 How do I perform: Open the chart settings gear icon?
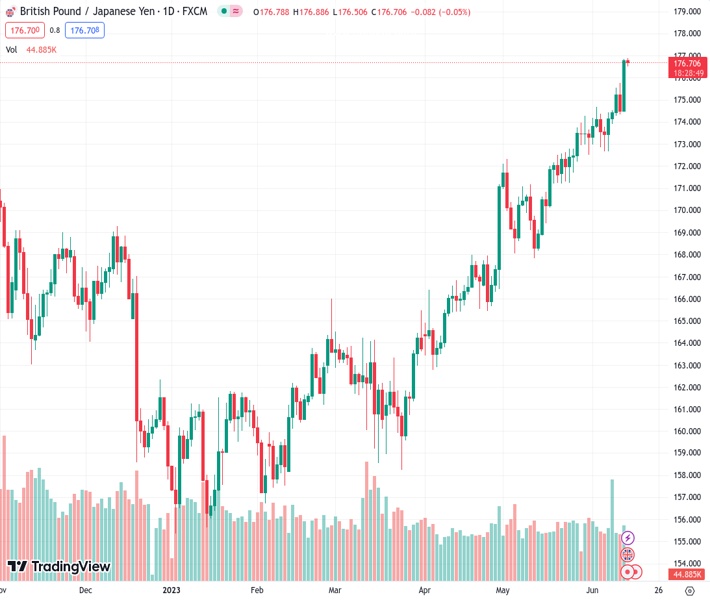pos(689,591)
